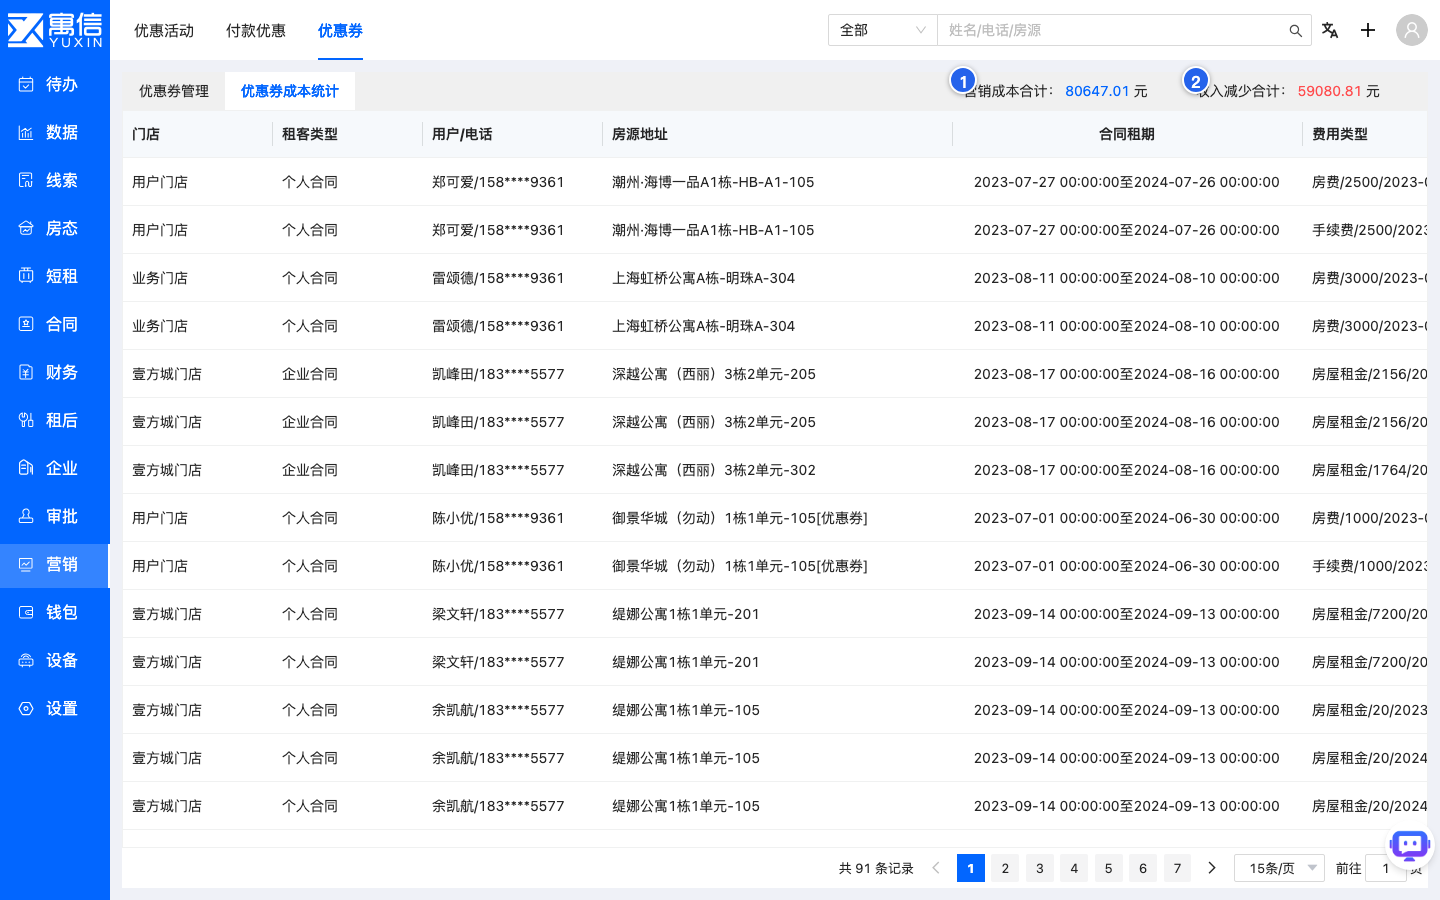Open the 钱包 sidebar icon
The width and height of the screenshot is (1440, 900).
point(26,612)
